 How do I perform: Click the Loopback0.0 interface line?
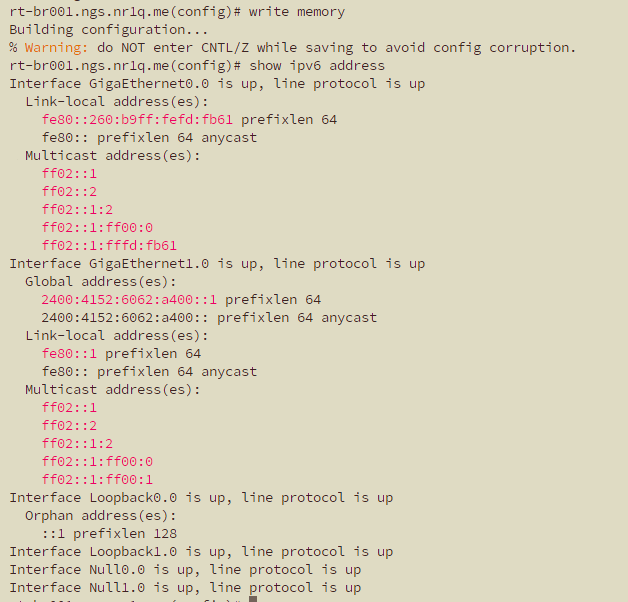(201, 497)
